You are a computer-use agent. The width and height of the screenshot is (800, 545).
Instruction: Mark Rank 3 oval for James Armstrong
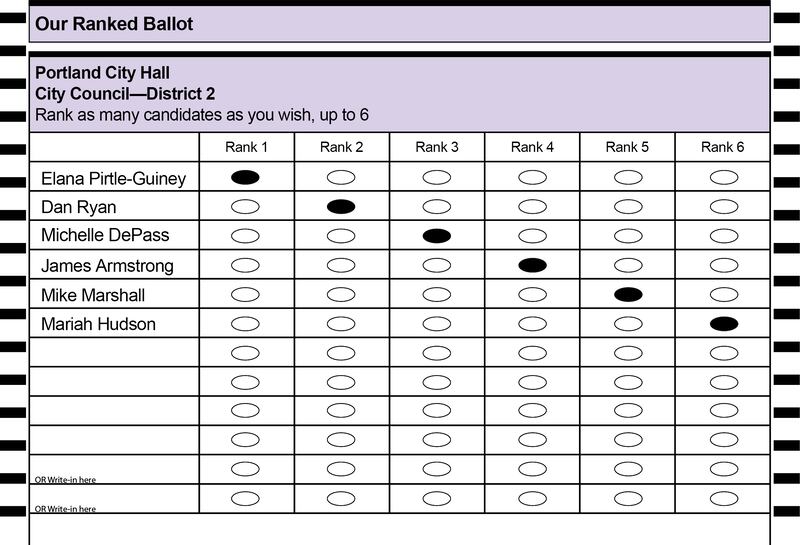point(437,265)
